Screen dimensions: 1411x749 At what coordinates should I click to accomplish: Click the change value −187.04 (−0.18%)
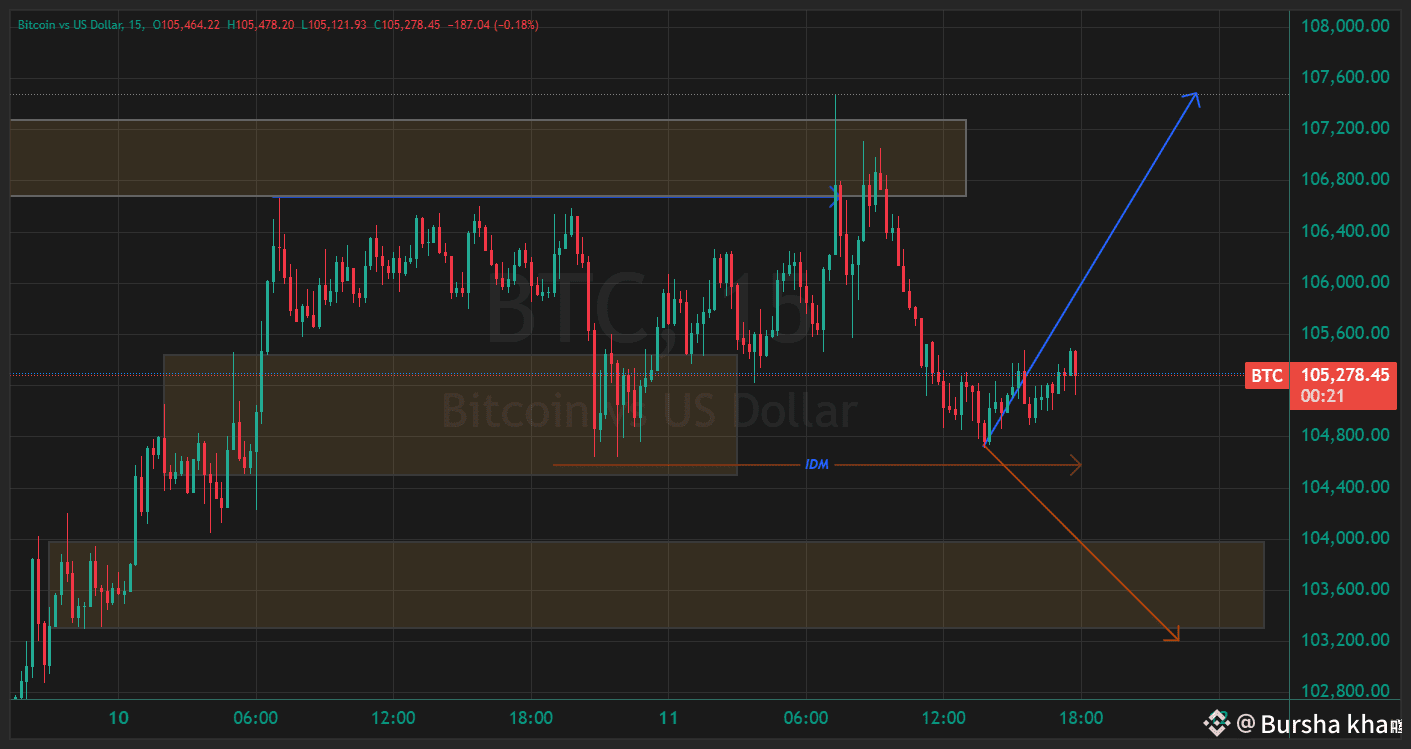point(493,25)
